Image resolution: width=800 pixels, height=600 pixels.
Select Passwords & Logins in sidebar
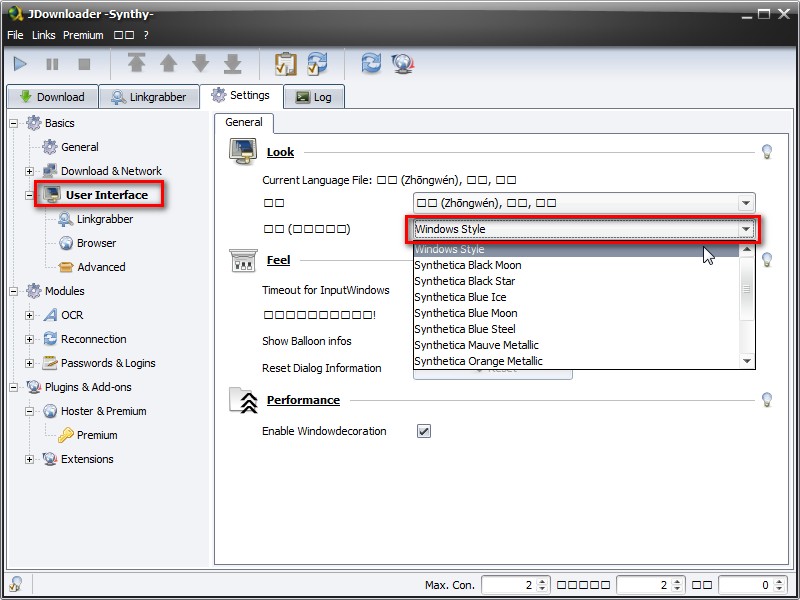pyautogui.click(x=107, y=363)
